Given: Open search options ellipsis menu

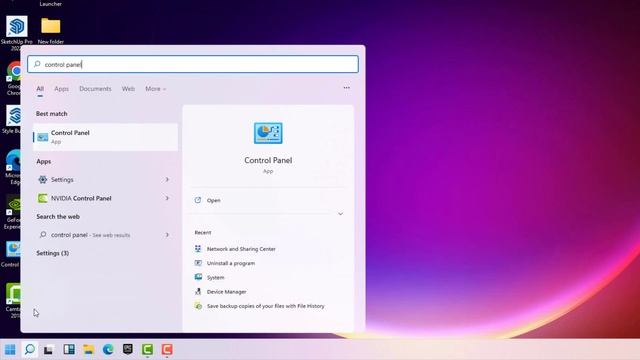Looking at the screenshot, I should coord(347,88).
